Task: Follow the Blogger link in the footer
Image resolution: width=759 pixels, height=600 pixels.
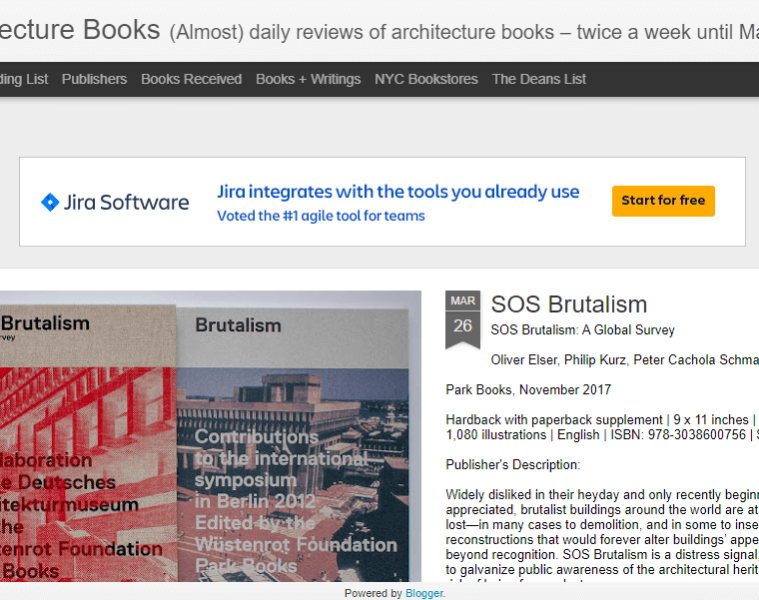Action: point(425,593)
